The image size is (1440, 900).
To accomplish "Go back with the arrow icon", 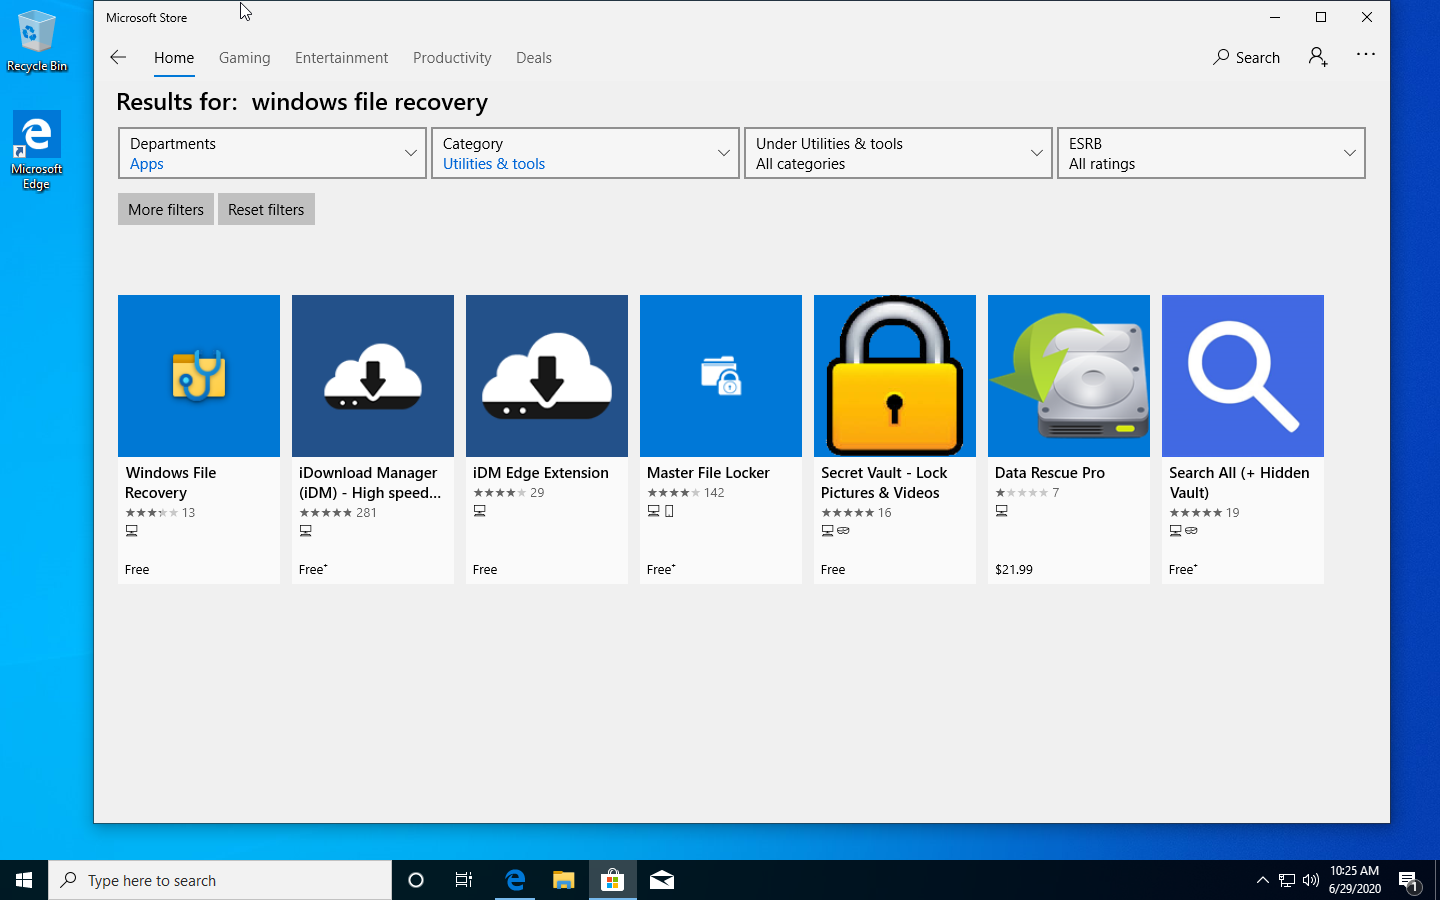I will pos(118,57).
